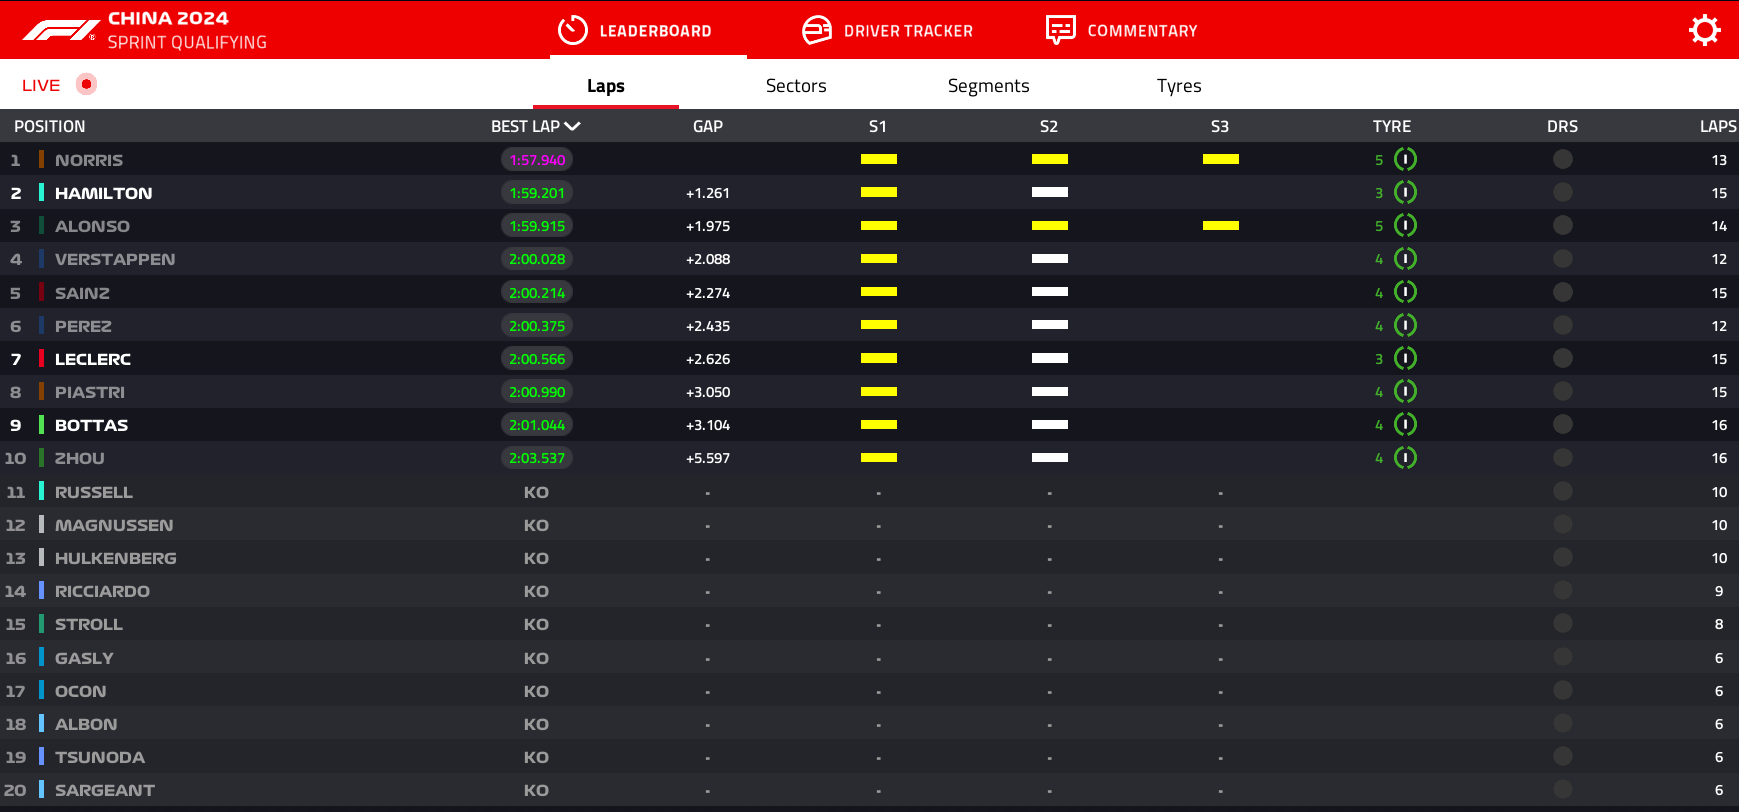Screen dimensions: 1739x812
Task: Click the F1 logo
Action: 60,31
